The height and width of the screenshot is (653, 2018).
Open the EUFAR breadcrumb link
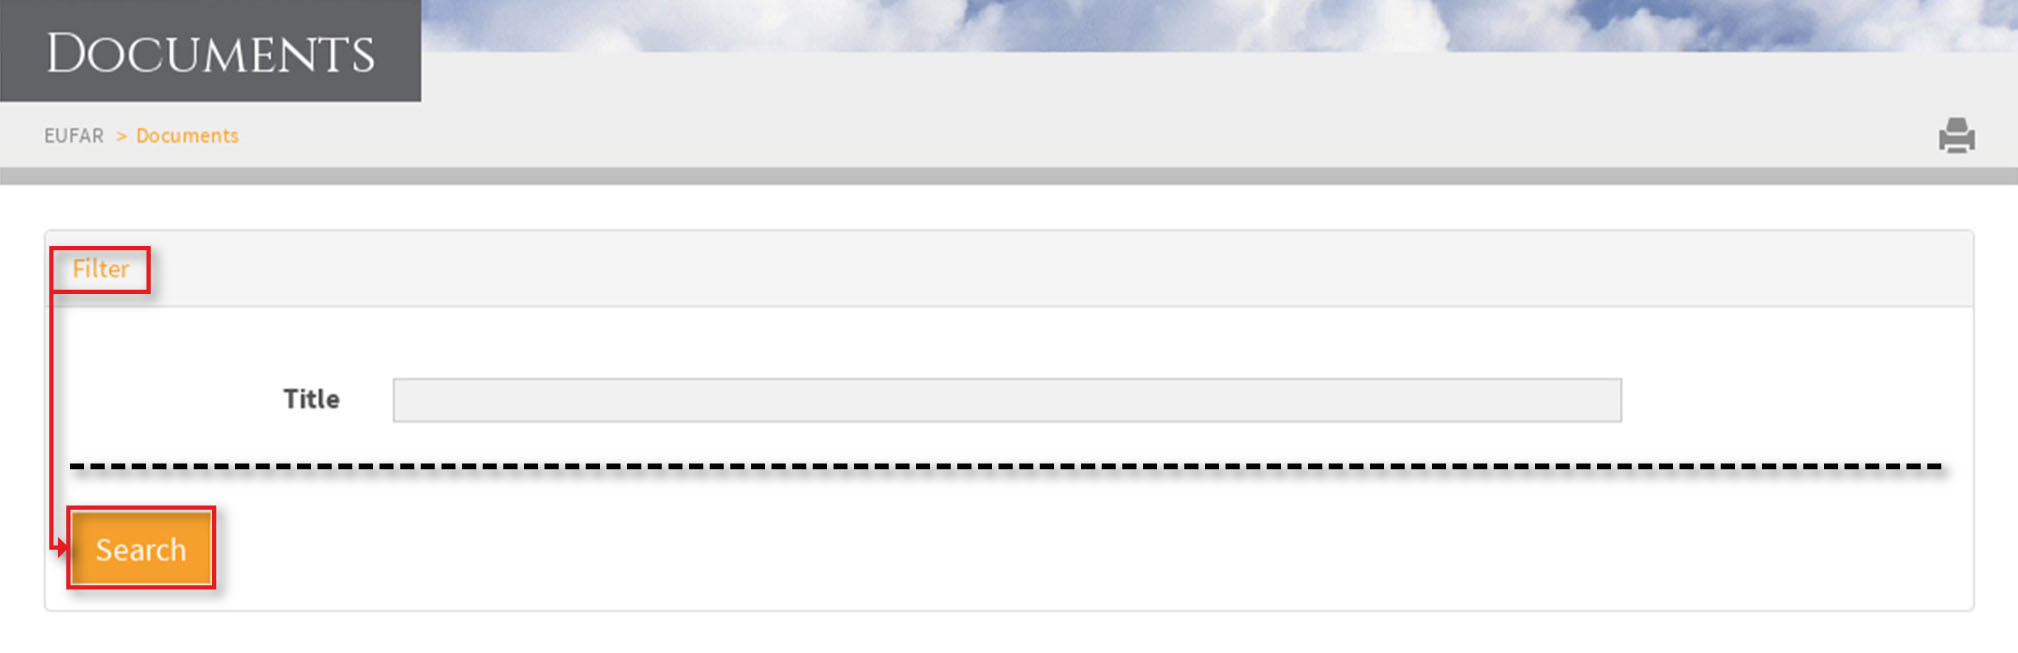pos(74,135)
